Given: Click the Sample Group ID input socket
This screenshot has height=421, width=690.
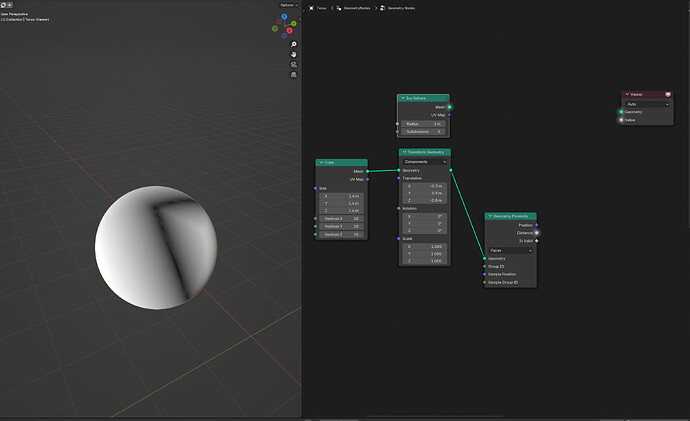Looking at the screenshot, I should (484, 282).
